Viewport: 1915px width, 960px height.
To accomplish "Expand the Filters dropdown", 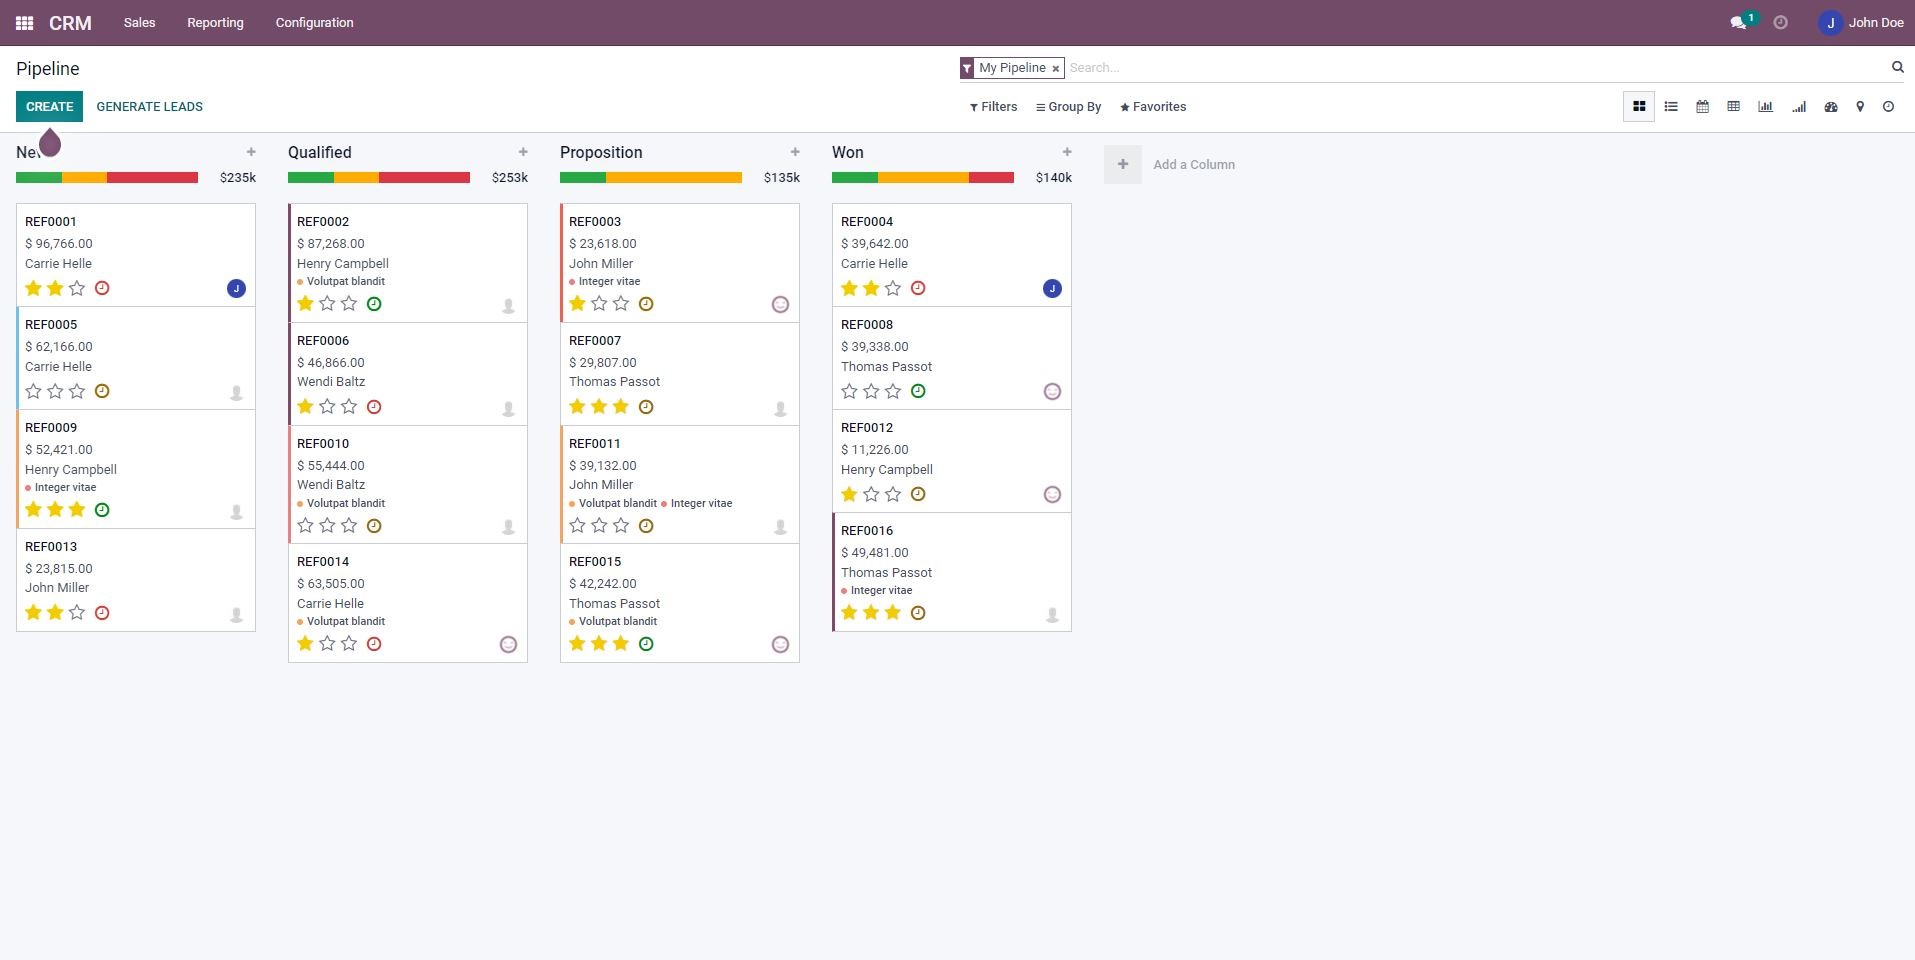I will click(x=993, y=107).
